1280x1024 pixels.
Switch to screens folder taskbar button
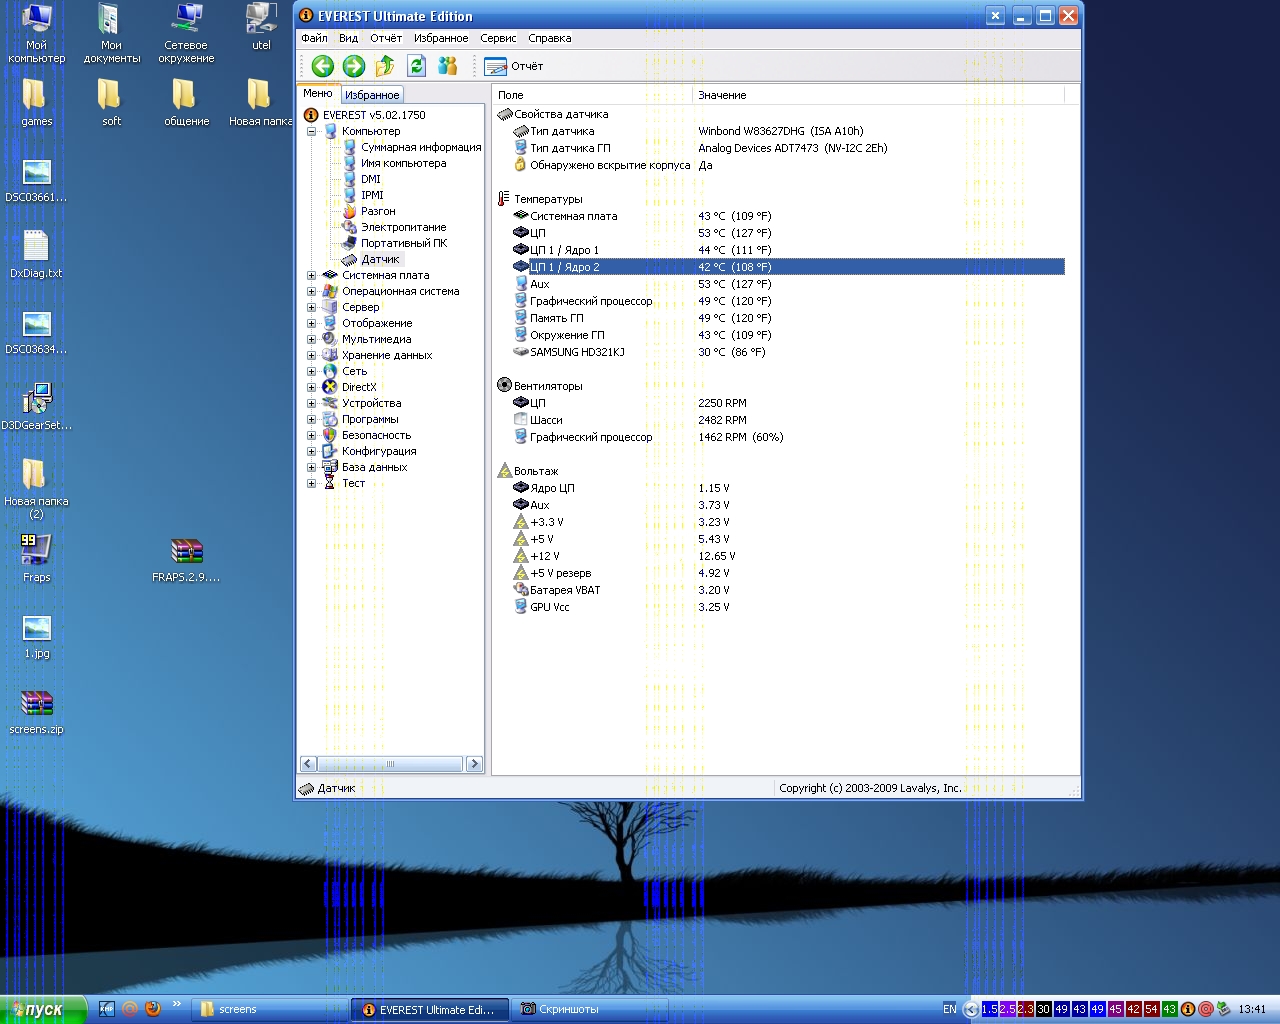coord(270,1010)
